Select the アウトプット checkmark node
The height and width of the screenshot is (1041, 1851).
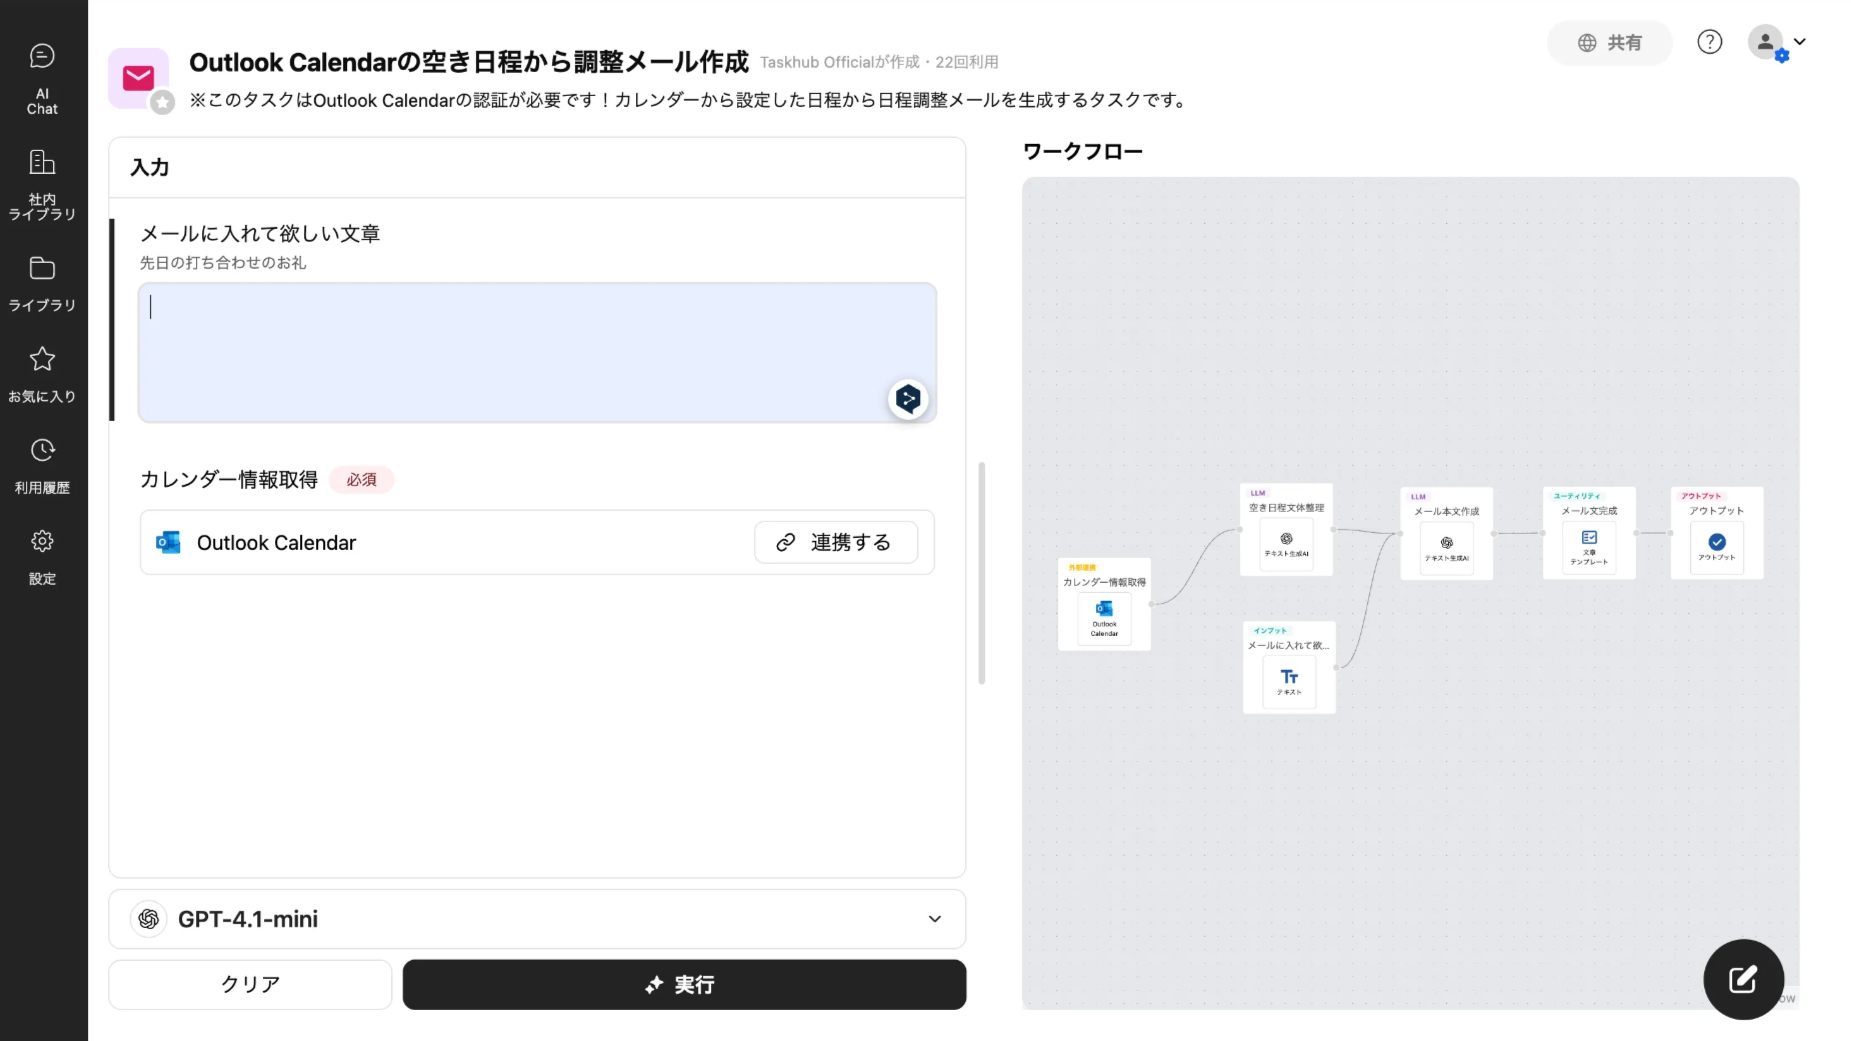(1717, 533)
